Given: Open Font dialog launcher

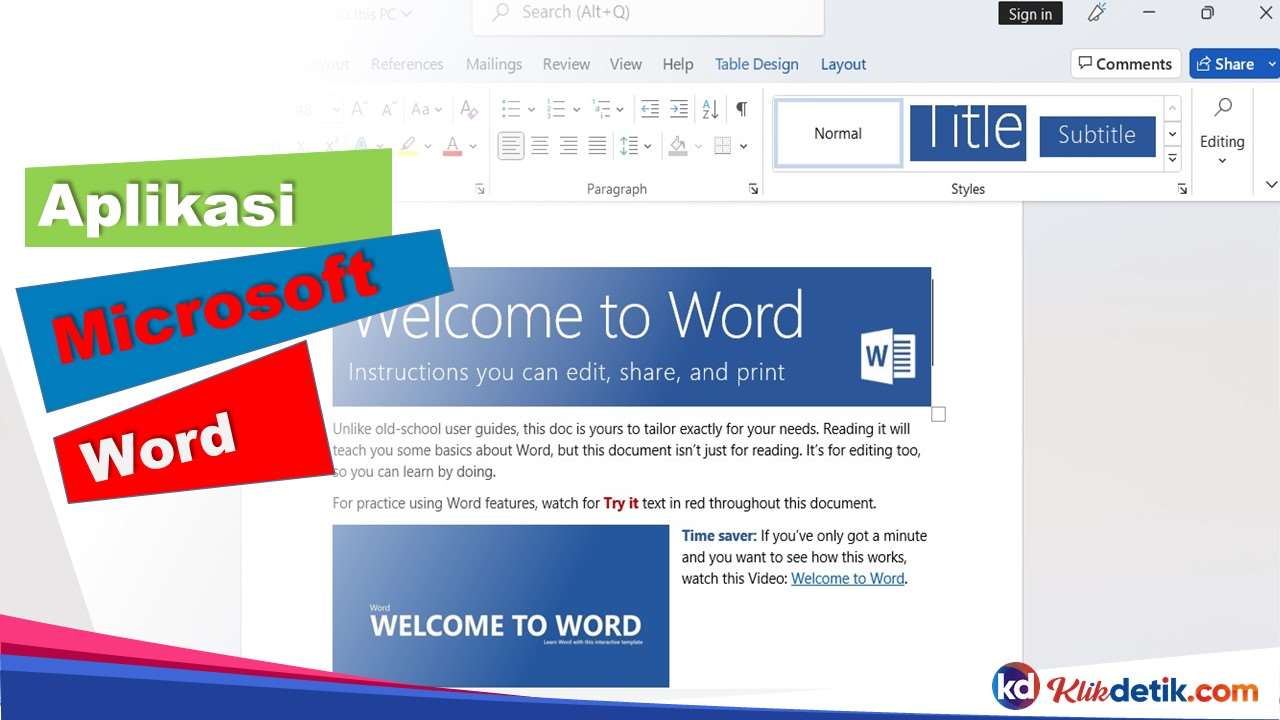Looking at the screenshot, I should tap(480, 189).
